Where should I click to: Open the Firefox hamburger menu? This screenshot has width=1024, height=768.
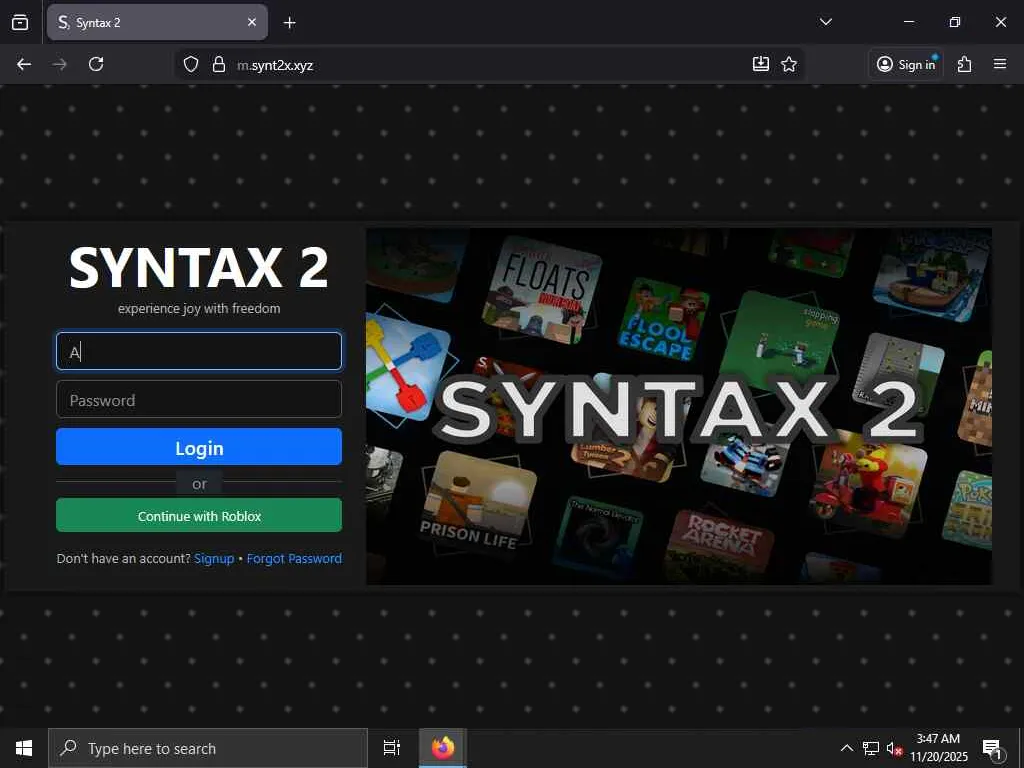(1000, 64)
